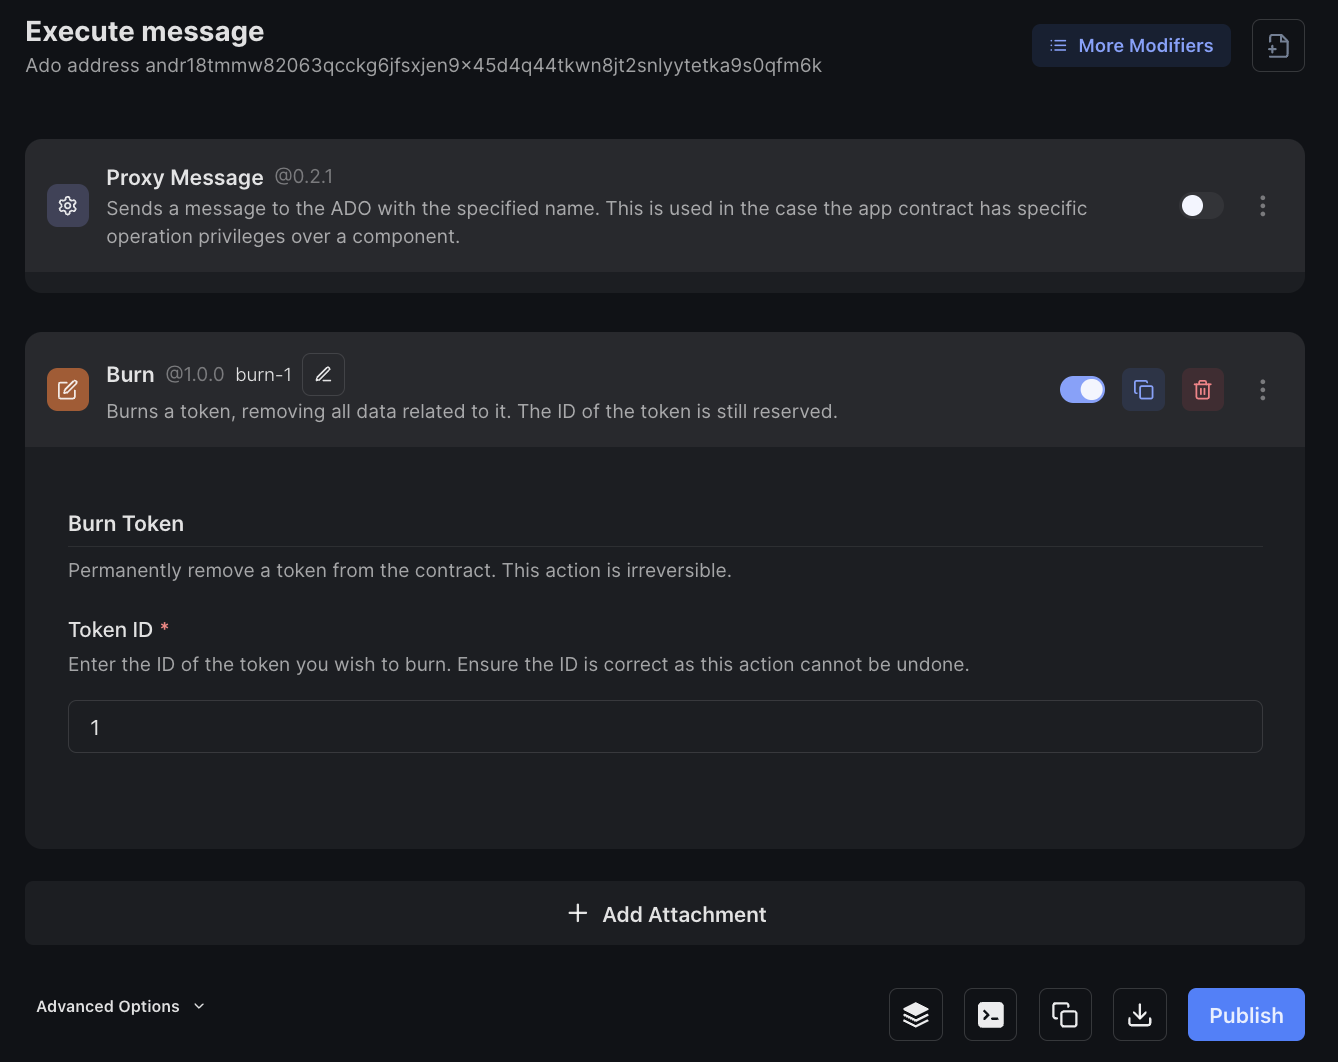This screenshot has width=1338, height=1062.
Task: Open Proxy Message three-dot menu
Action: tap(1262, 206)
